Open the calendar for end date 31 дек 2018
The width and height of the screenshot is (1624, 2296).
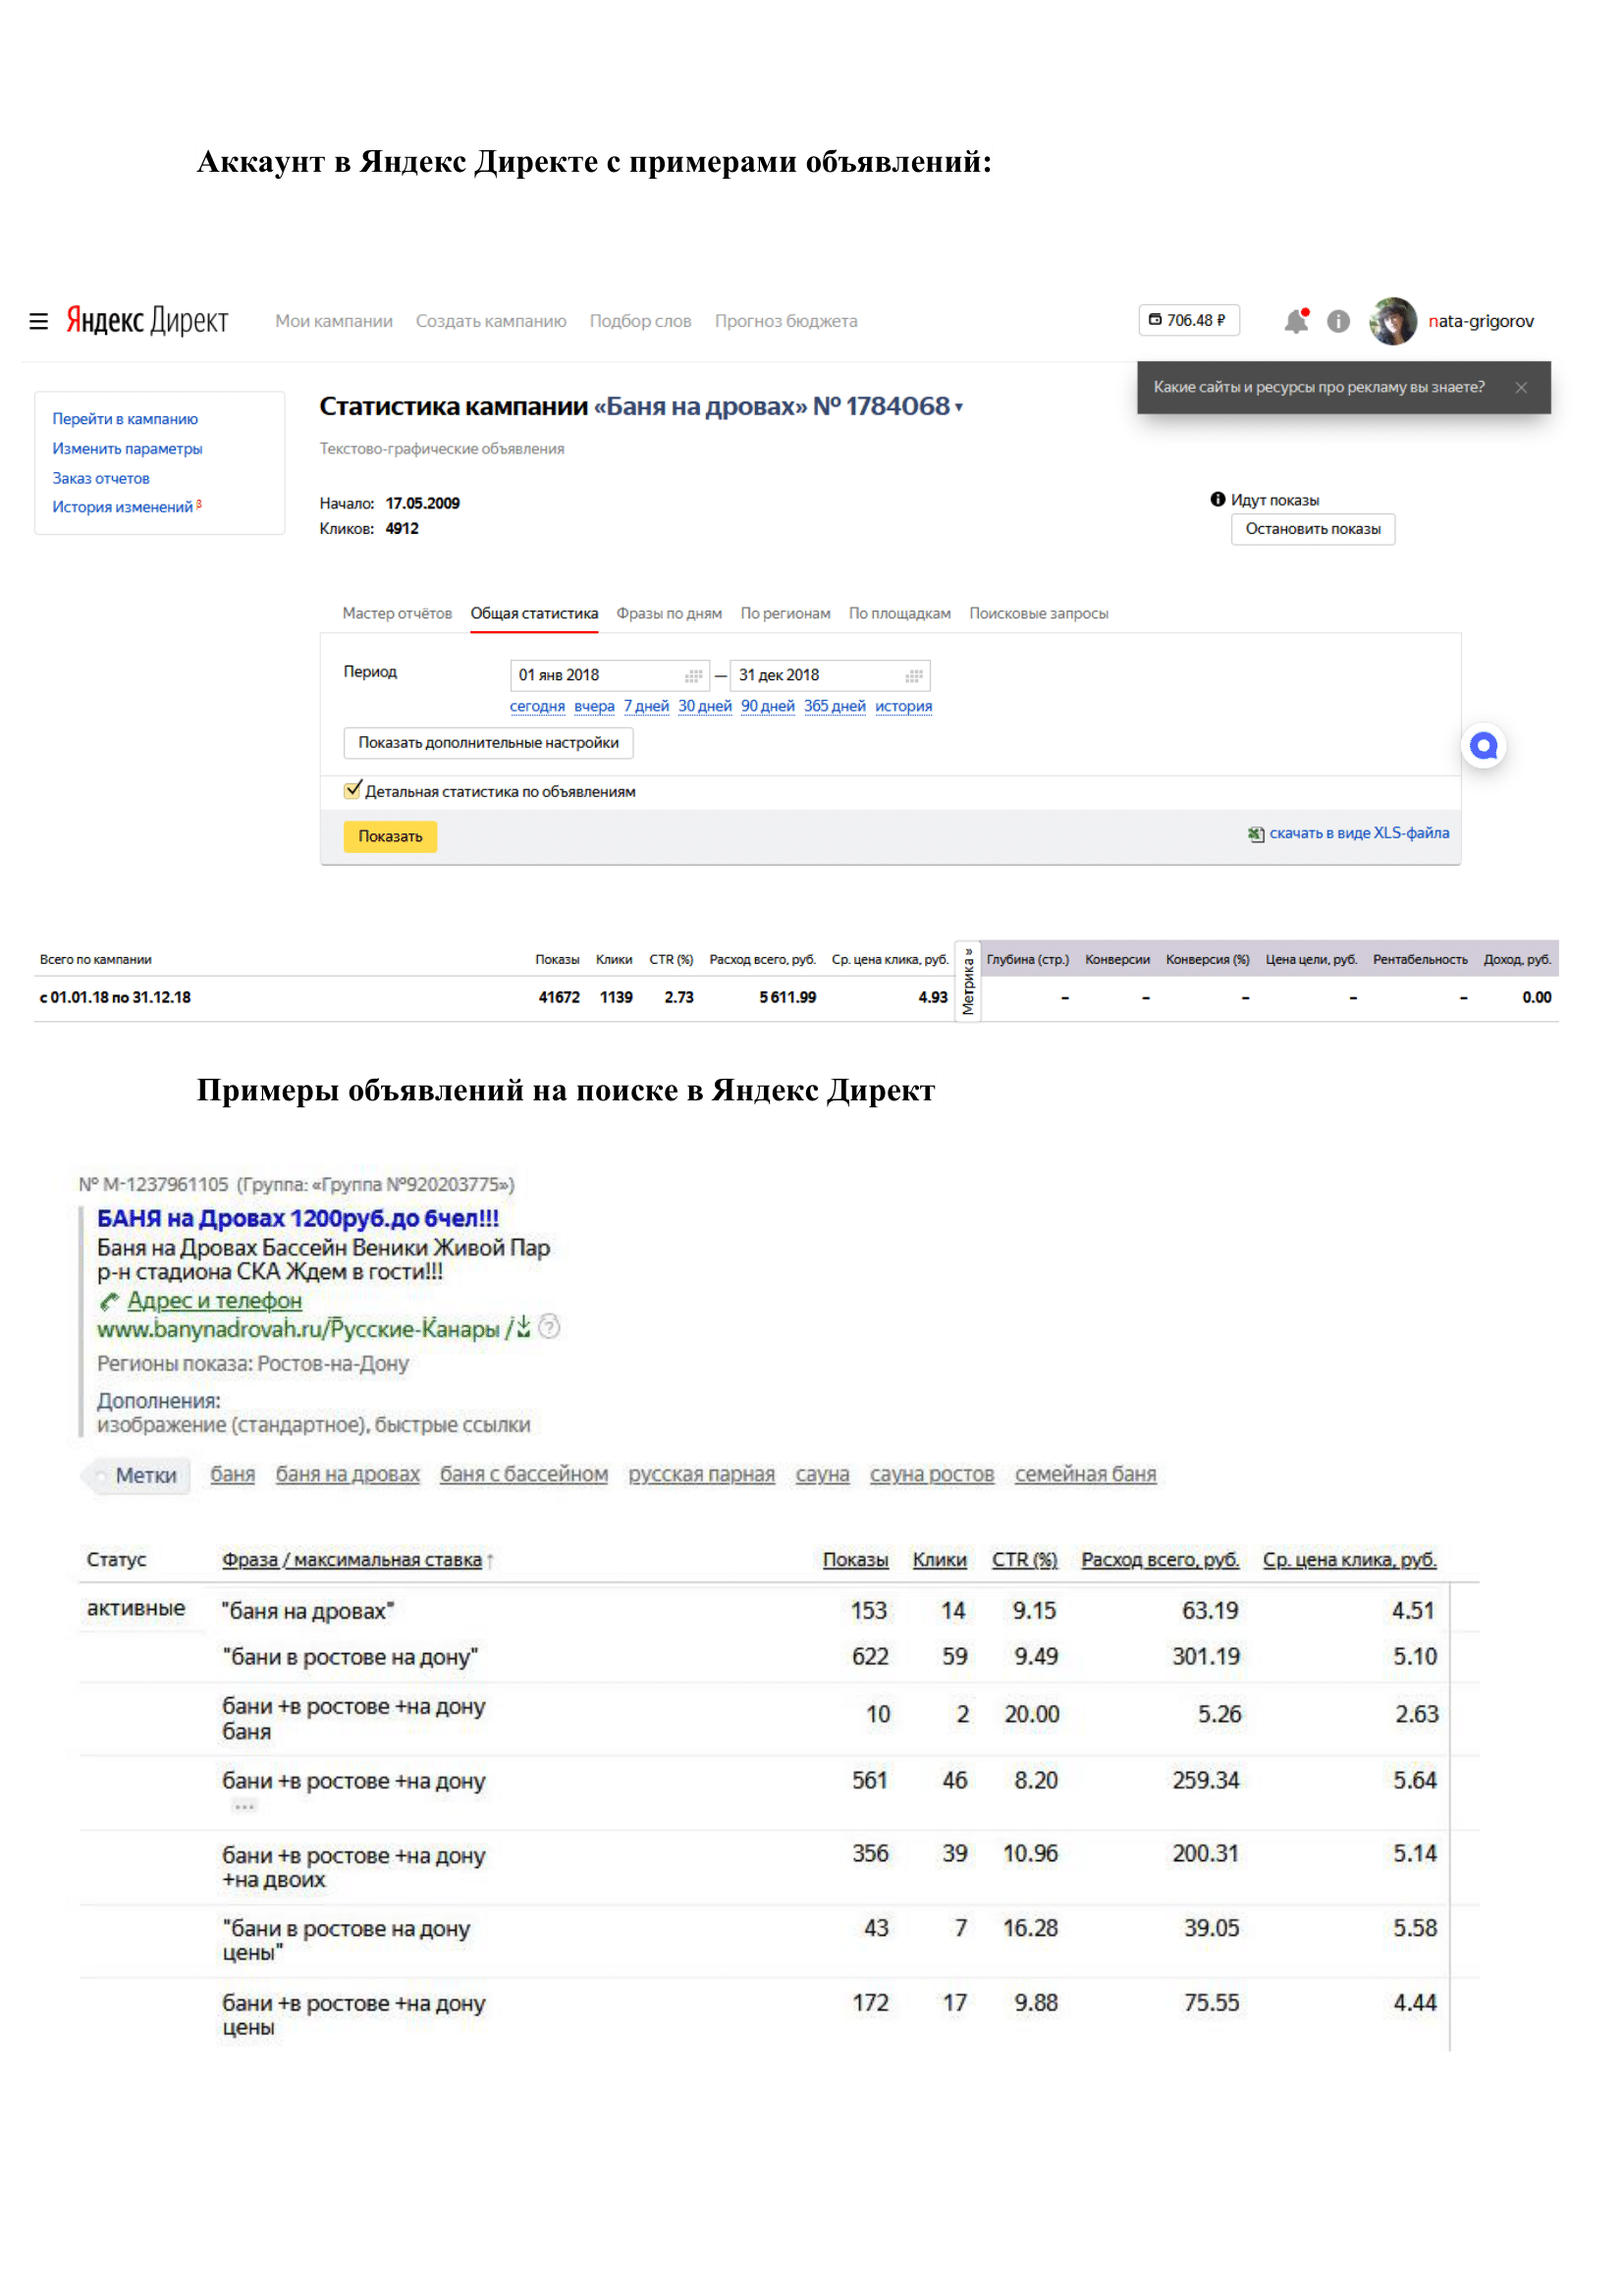click(914, 676)
